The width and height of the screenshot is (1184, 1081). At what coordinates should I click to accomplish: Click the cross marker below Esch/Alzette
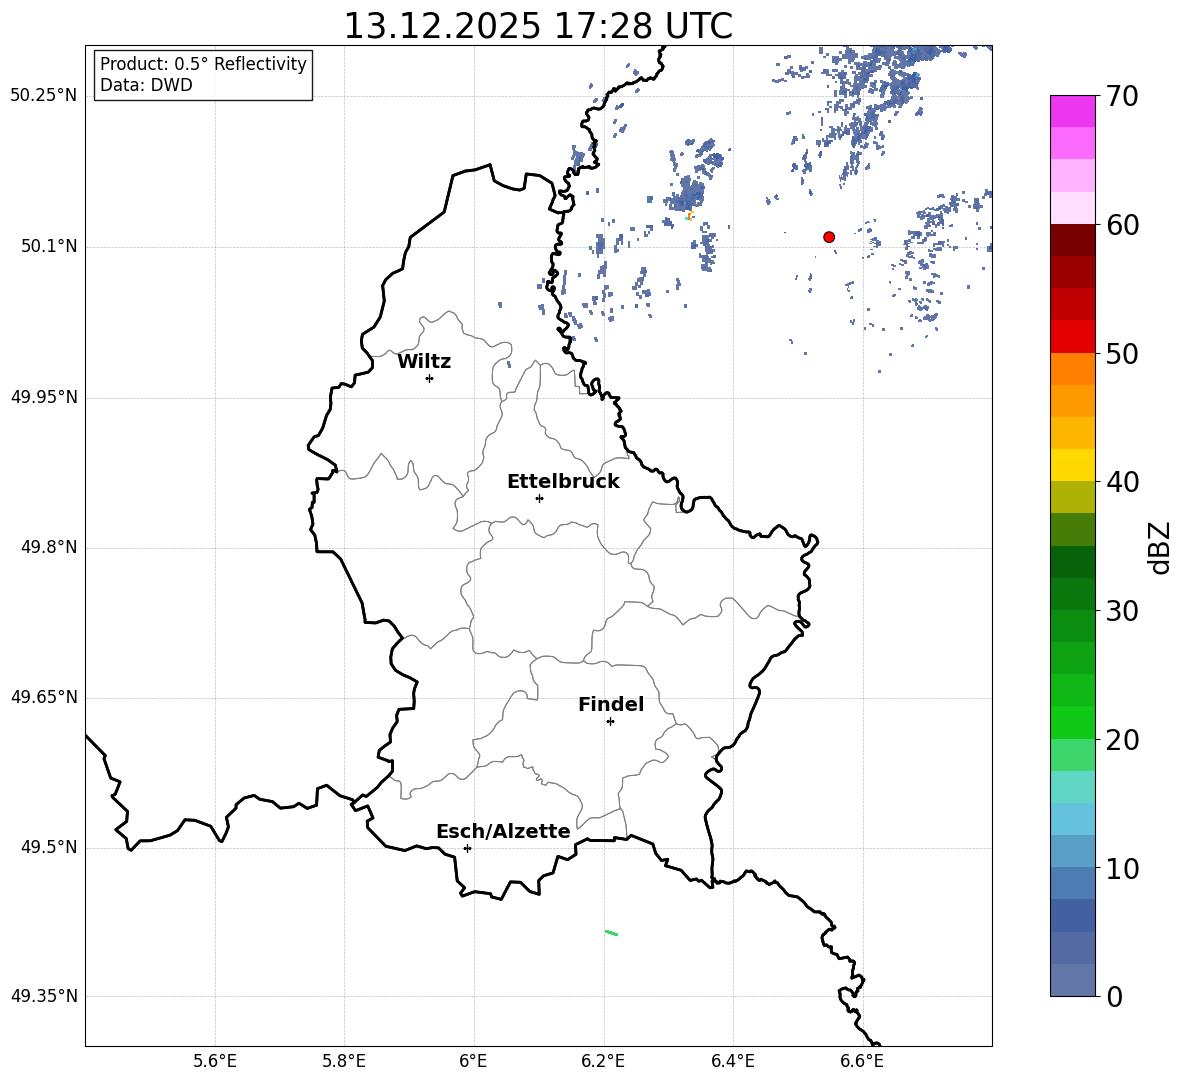[467, 848]
